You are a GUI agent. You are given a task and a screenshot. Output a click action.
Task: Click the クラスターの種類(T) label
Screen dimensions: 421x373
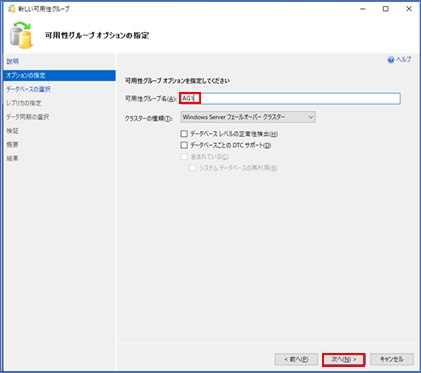tap(149, 118)
